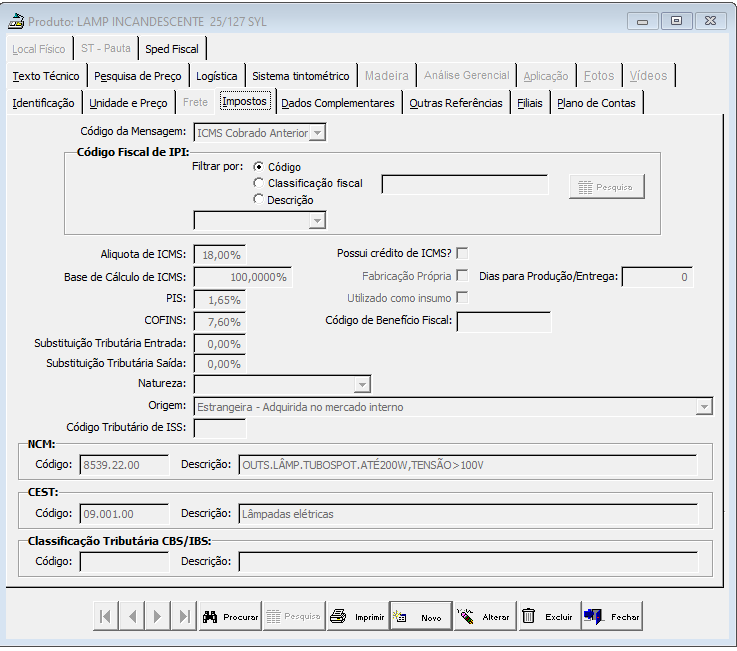Image resolution: width=737 pixels, height=651 pixels.
Task: Go to the previous record arrow
Action: [132, 616]
